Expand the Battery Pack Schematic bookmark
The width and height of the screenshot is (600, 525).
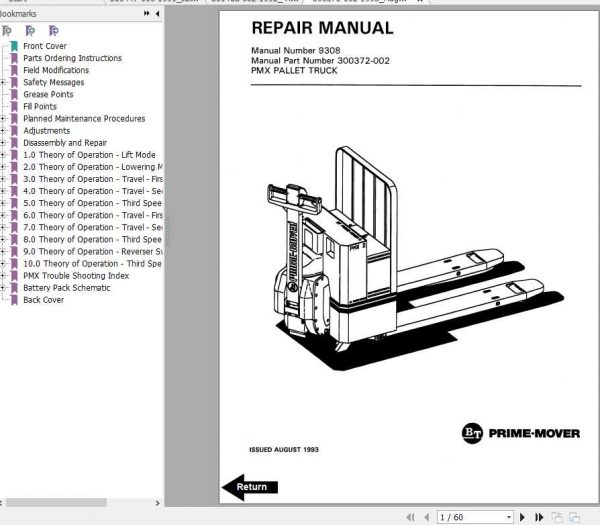click(x=2, y=288)
